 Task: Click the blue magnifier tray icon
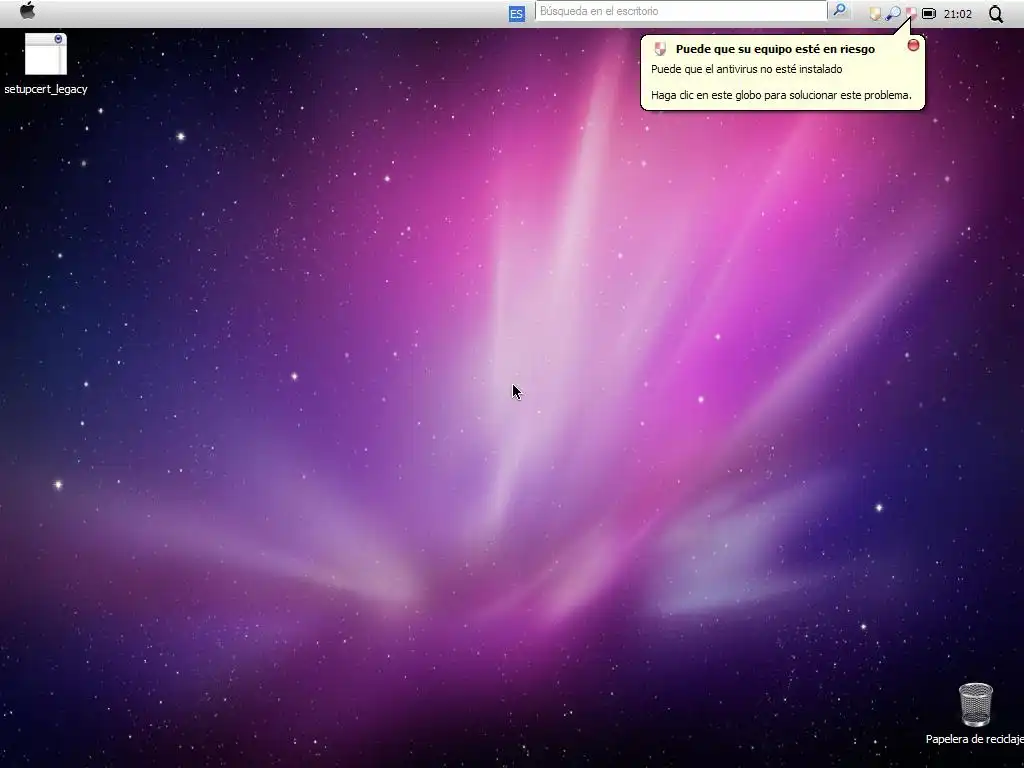[893, 14]
